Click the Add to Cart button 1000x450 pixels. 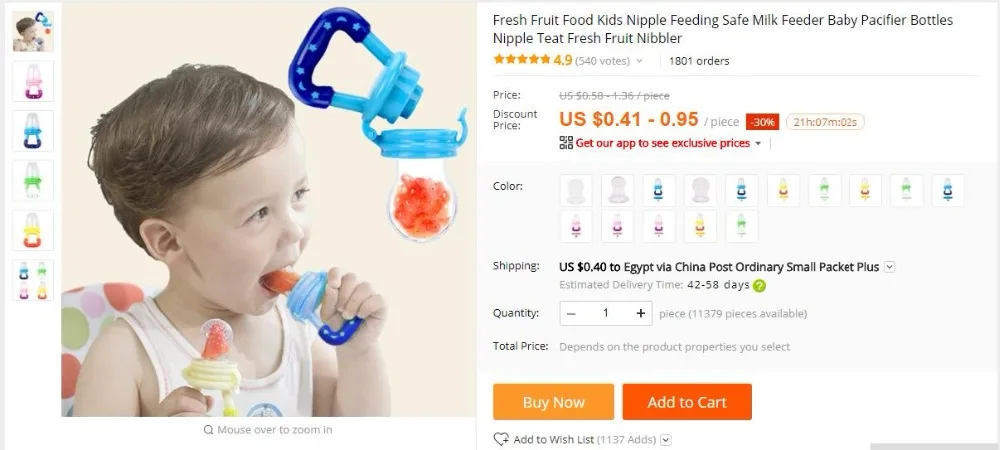[687, 402]
